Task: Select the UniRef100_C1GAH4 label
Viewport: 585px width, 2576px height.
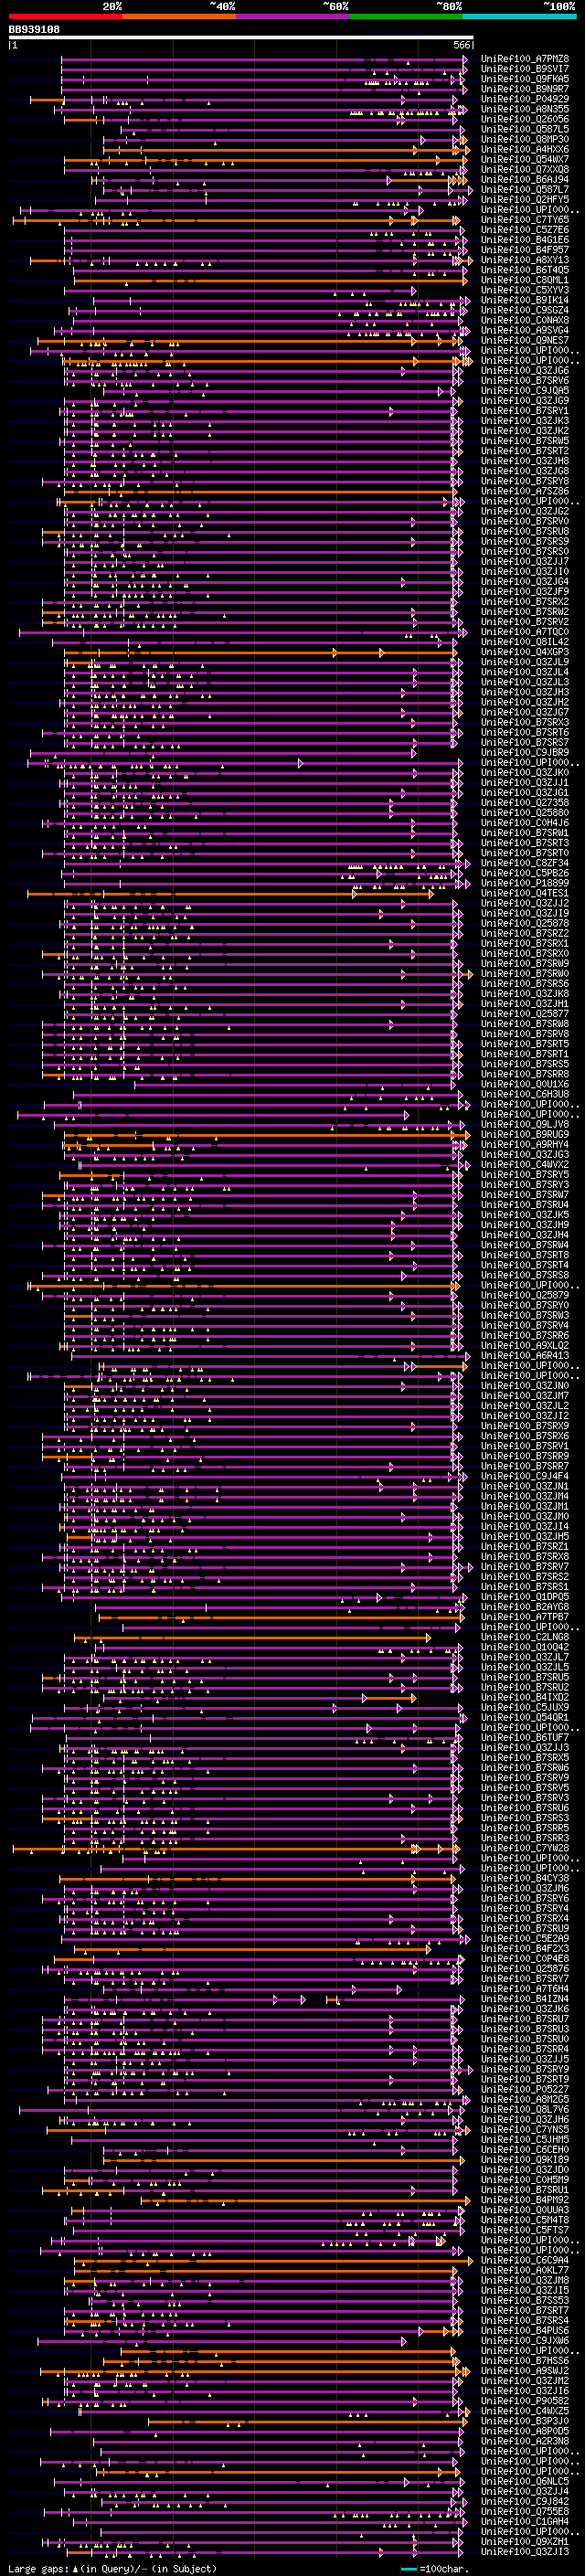Action: click(x=525, y=2522)
